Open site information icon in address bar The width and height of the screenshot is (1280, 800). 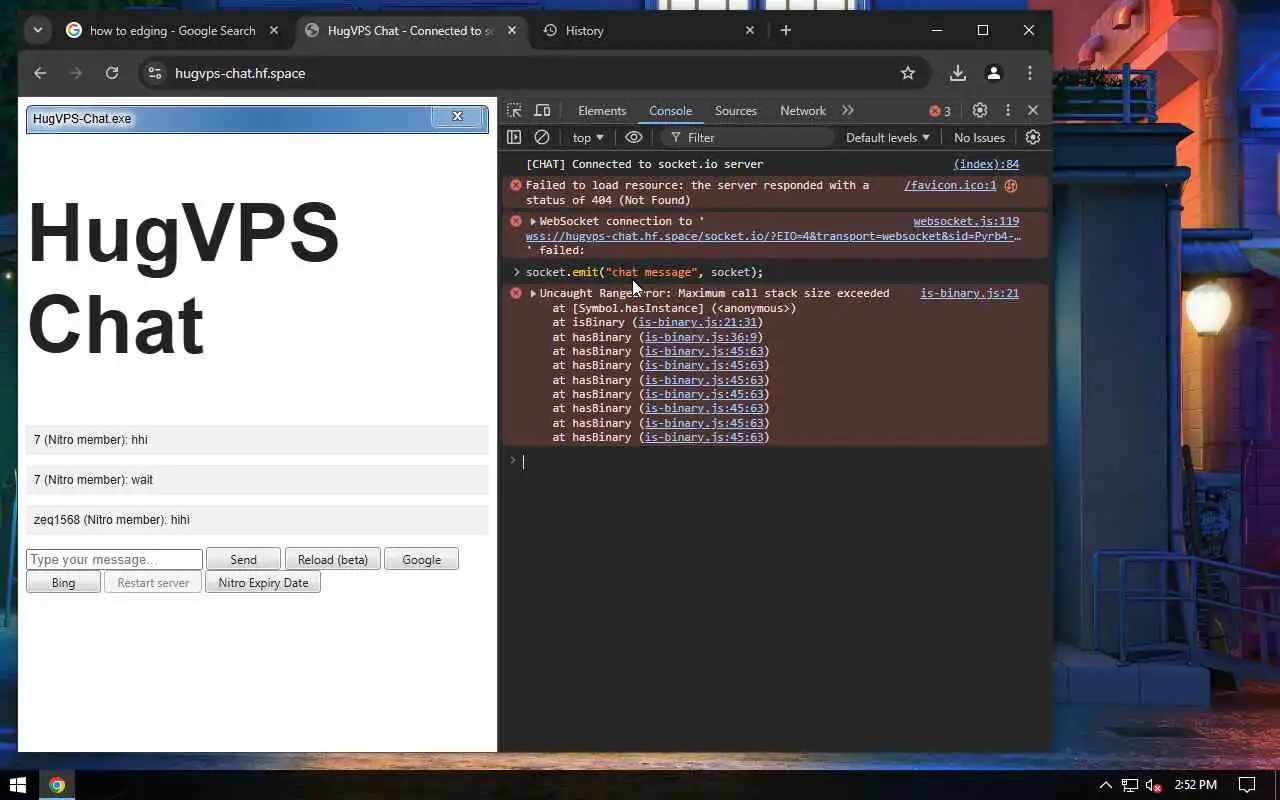pos(154,73)
